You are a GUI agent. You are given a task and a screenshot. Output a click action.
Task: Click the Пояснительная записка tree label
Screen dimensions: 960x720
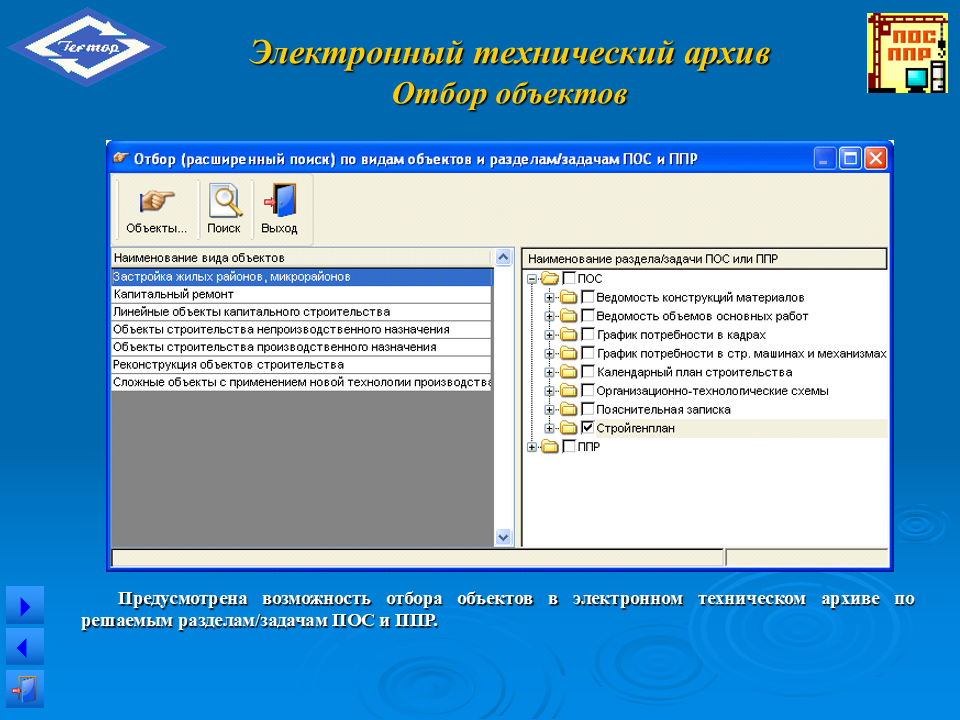click(663, 410)
